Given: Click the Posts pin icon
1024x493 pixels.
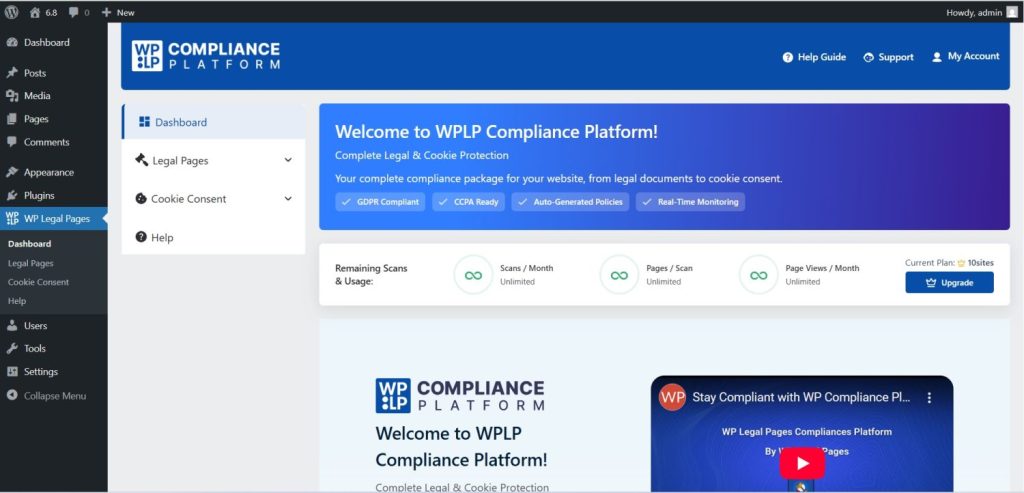Looking at the screenshot, I should click(12, 73).
